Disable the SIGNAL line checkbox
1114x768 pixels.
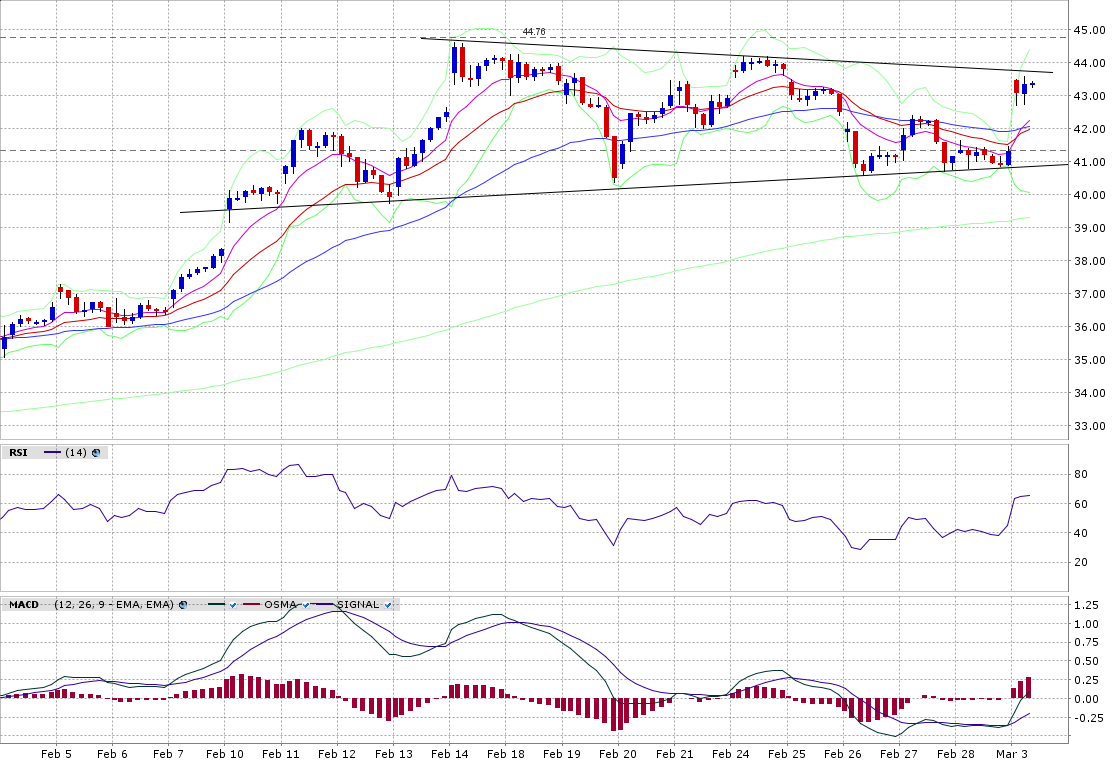[x=387, y=605]
